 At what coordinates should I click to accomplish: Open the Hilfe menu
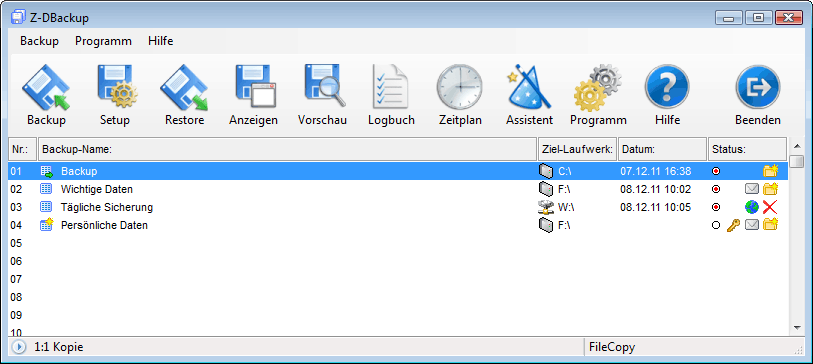pyautogui.click(x=161, y=41)
